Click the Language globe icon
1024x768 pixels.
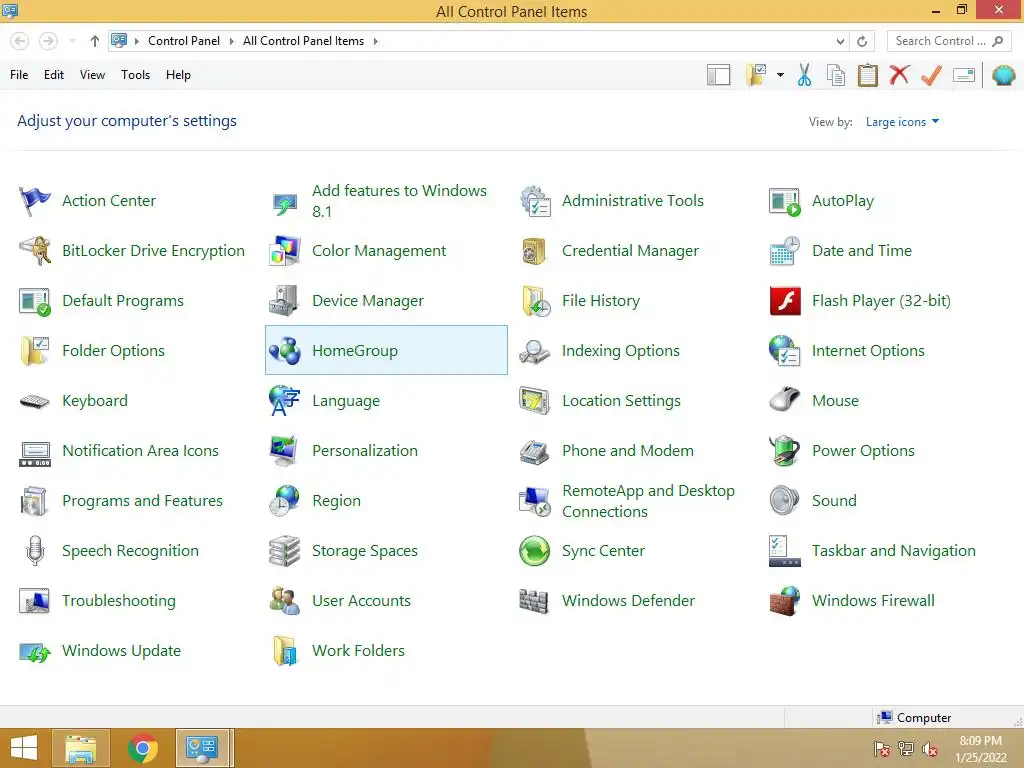(x=285, y=401)
